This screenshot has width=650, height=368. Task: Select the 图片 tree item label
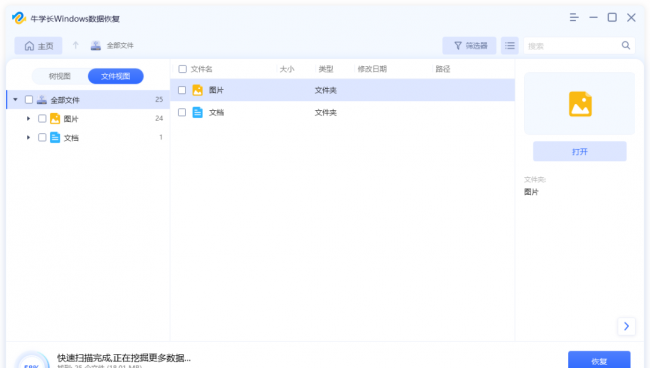point(71,119)
